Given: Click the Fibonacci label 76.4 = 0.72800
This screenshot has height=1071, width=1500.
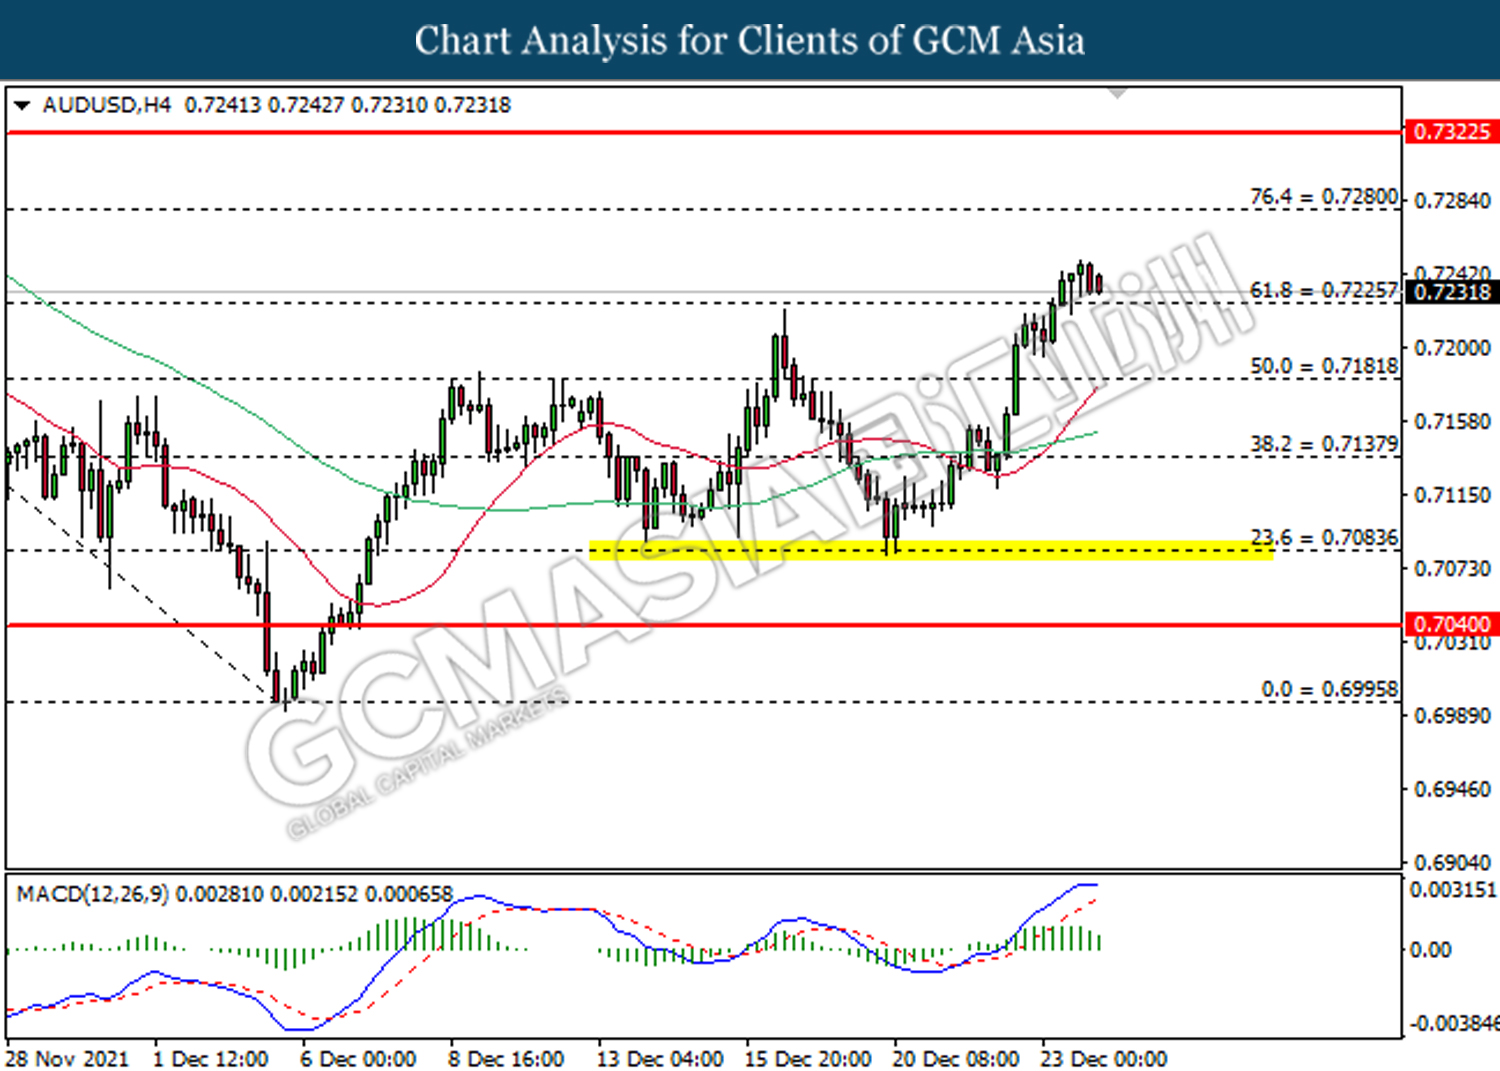Looking at the screenshot, I should point(1324,197).
